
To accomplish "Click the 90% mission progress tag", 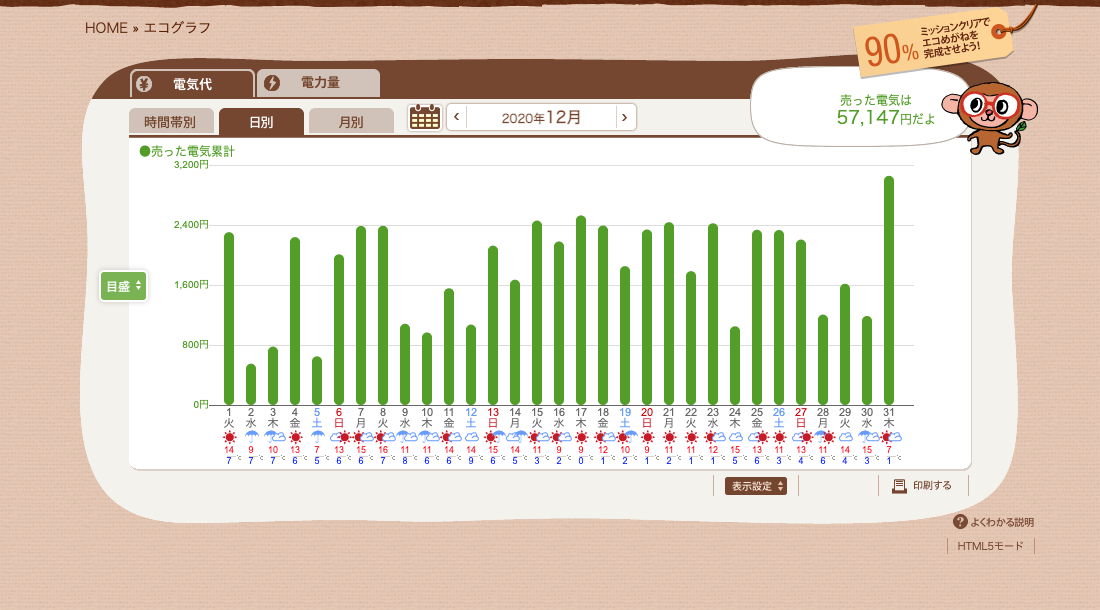I will tap(930, 42).
